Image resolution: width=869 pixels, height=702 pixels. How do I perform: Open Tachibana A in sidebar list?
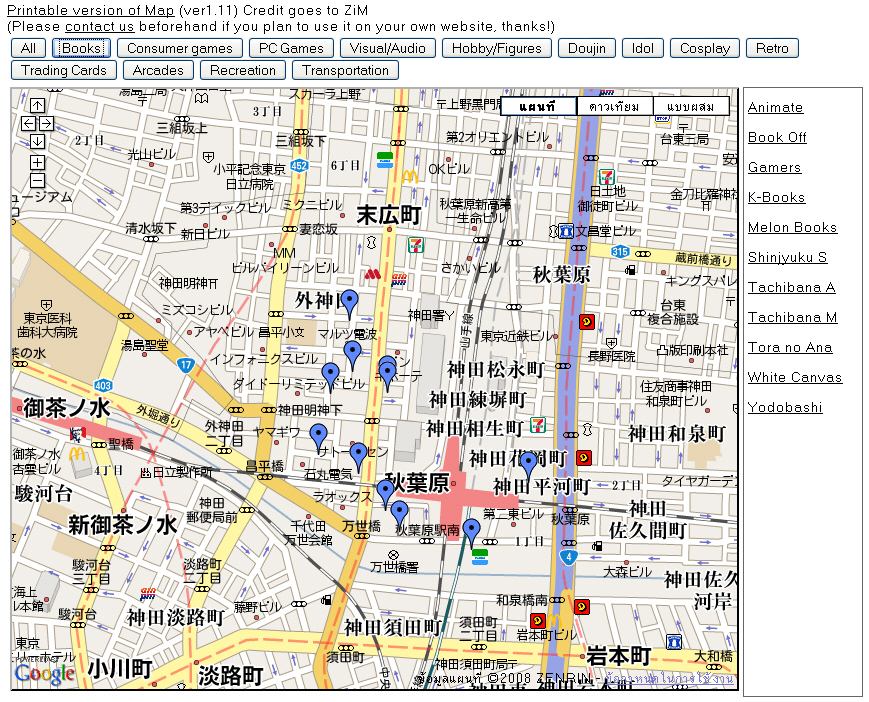(x=791, y=287)
